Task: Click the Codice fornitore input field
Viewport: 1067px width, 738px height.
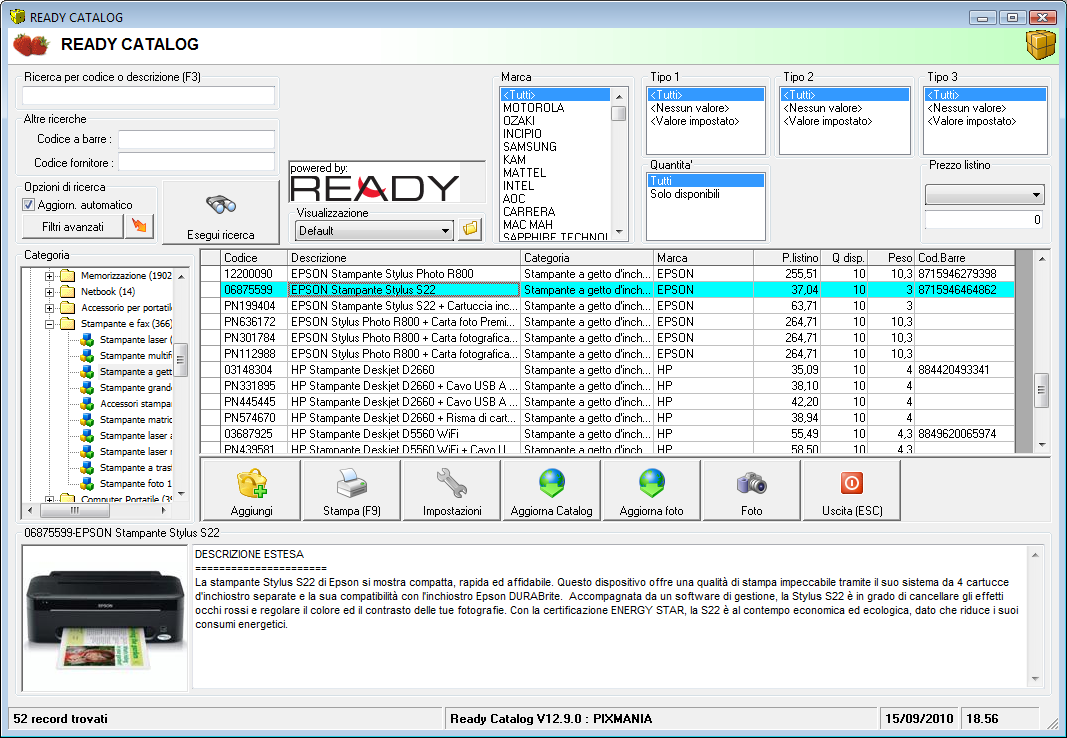Action: click(x=196, y=163)
